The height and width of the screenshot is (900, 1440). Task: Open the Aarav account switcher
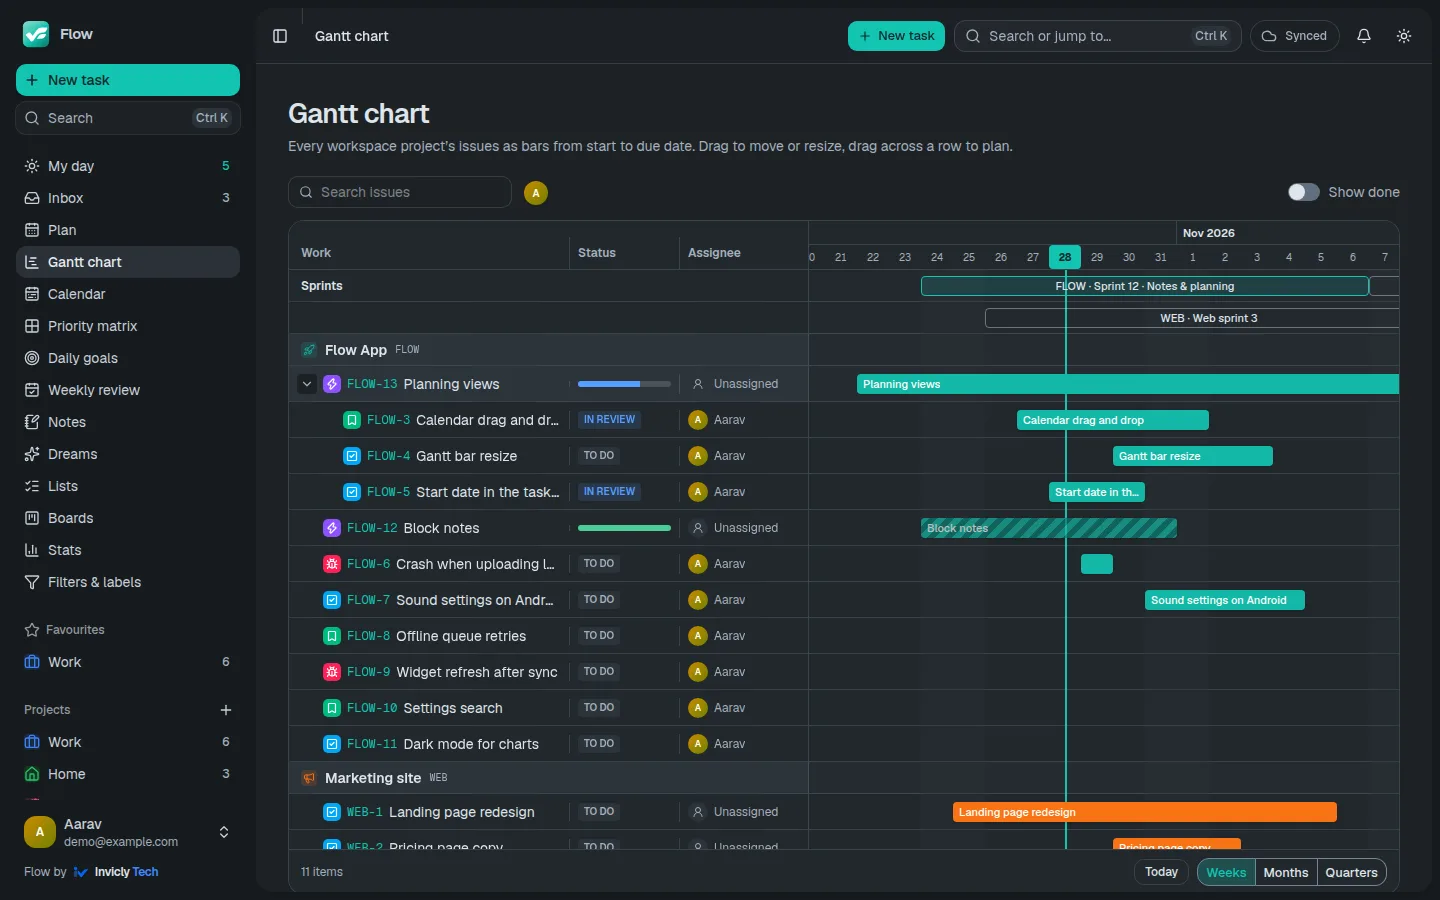(128, 832)
